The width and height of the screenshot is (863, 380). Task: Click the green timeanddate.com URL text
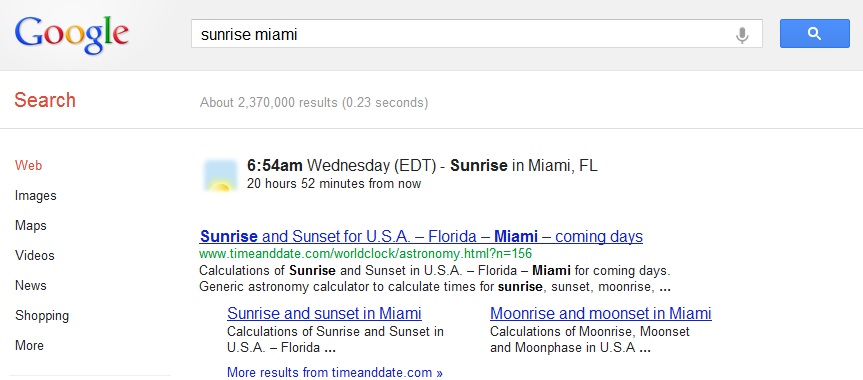click(x=365, y=254)
